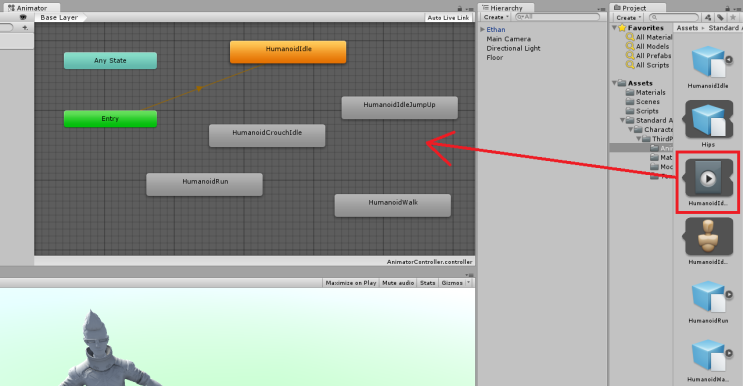This screenshot has width=743, height=386.
Task: Select the Mod… folder under ThirdPerson
Action: (661, 167)
